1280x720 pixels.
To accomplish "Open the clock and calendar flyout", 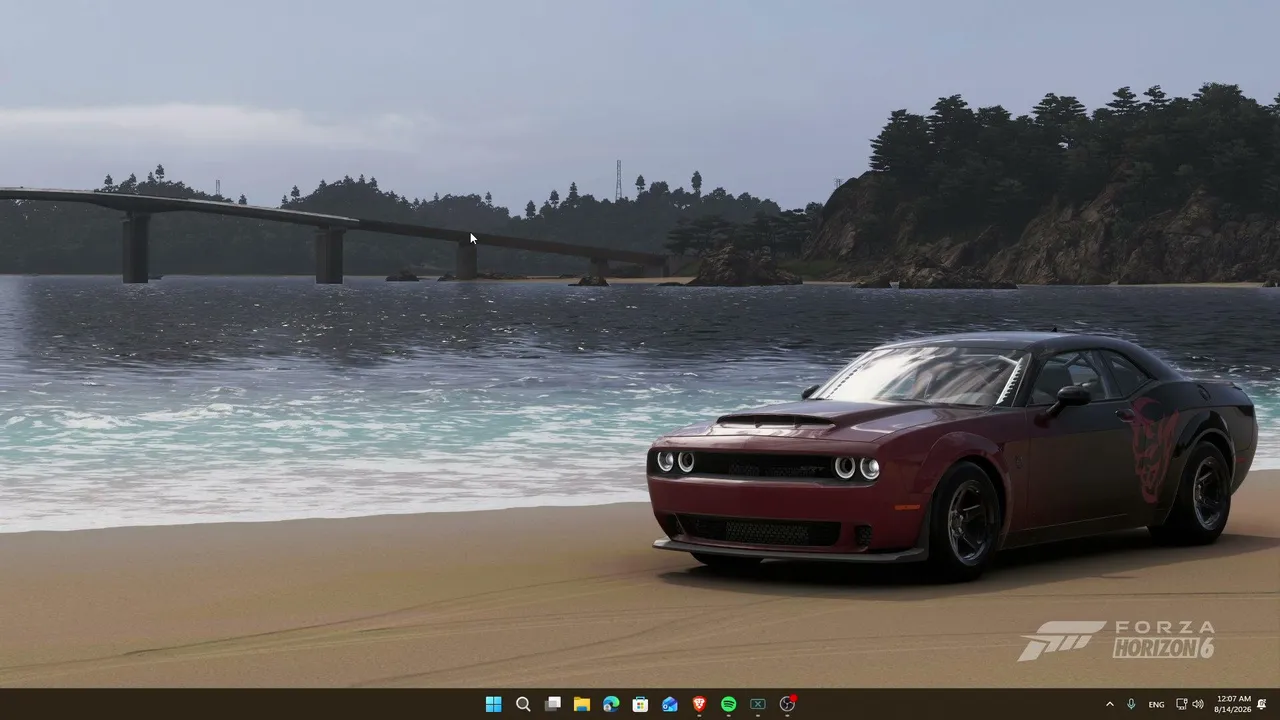I will click(x=1233, y=704).
